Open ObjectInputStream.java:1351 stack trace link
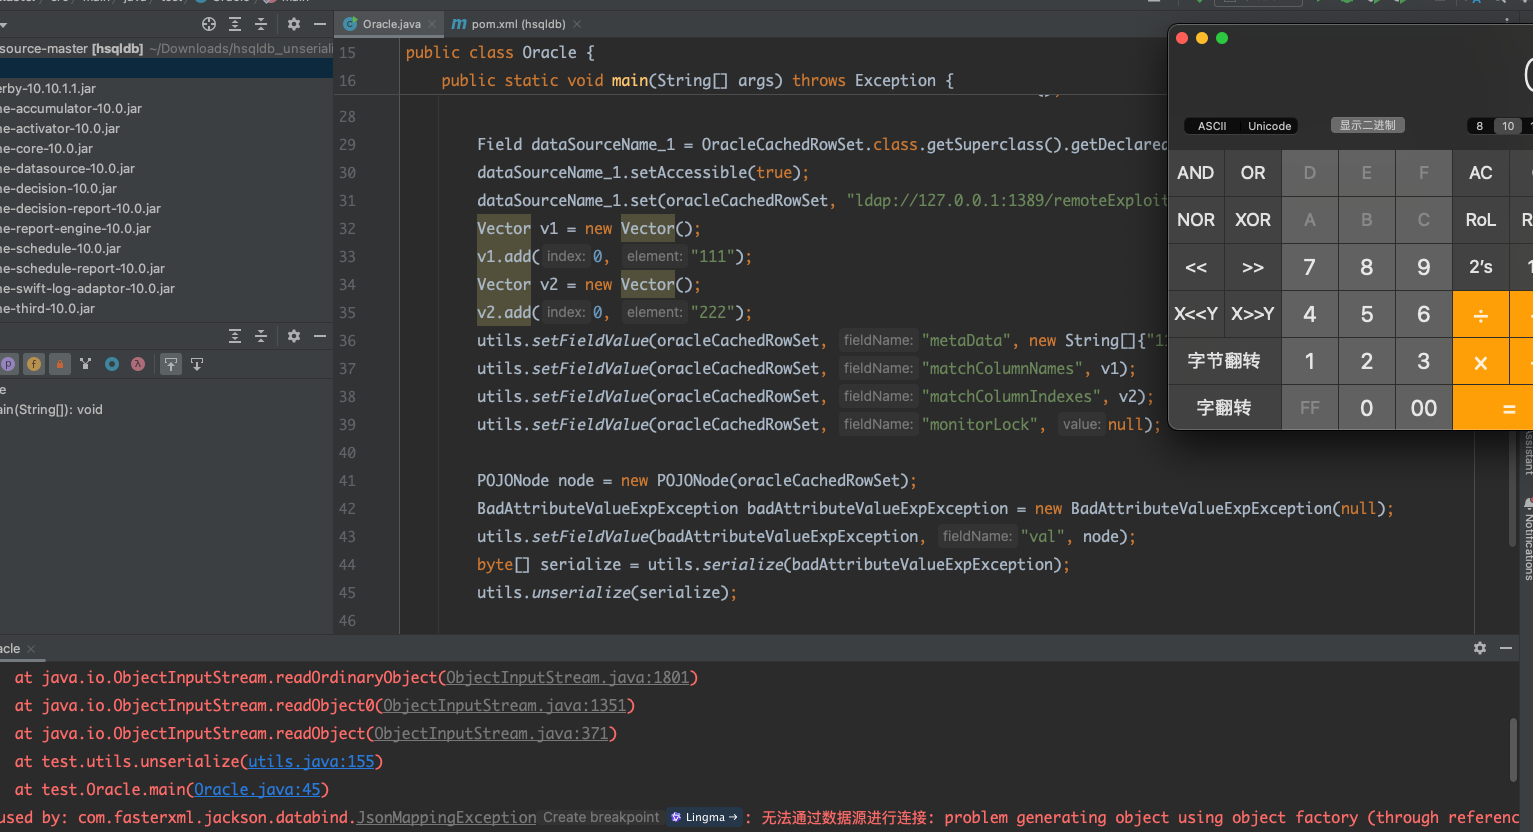 click(504, 705)
